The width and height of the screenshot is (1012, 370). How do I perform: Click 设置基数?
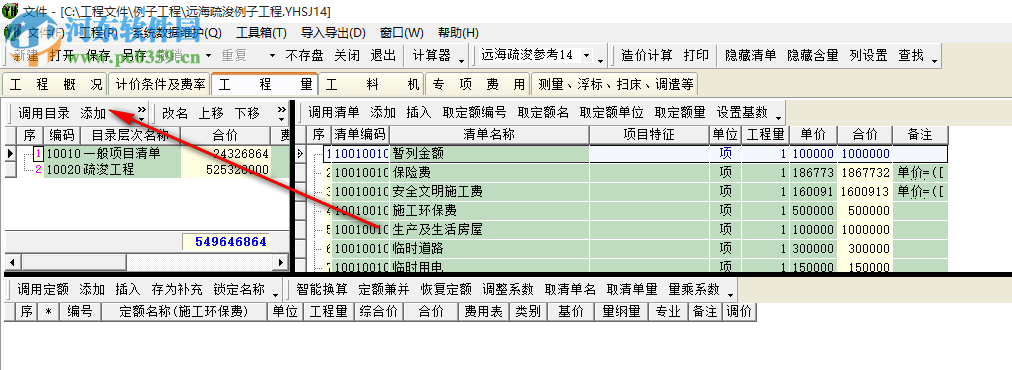[742, 112]
